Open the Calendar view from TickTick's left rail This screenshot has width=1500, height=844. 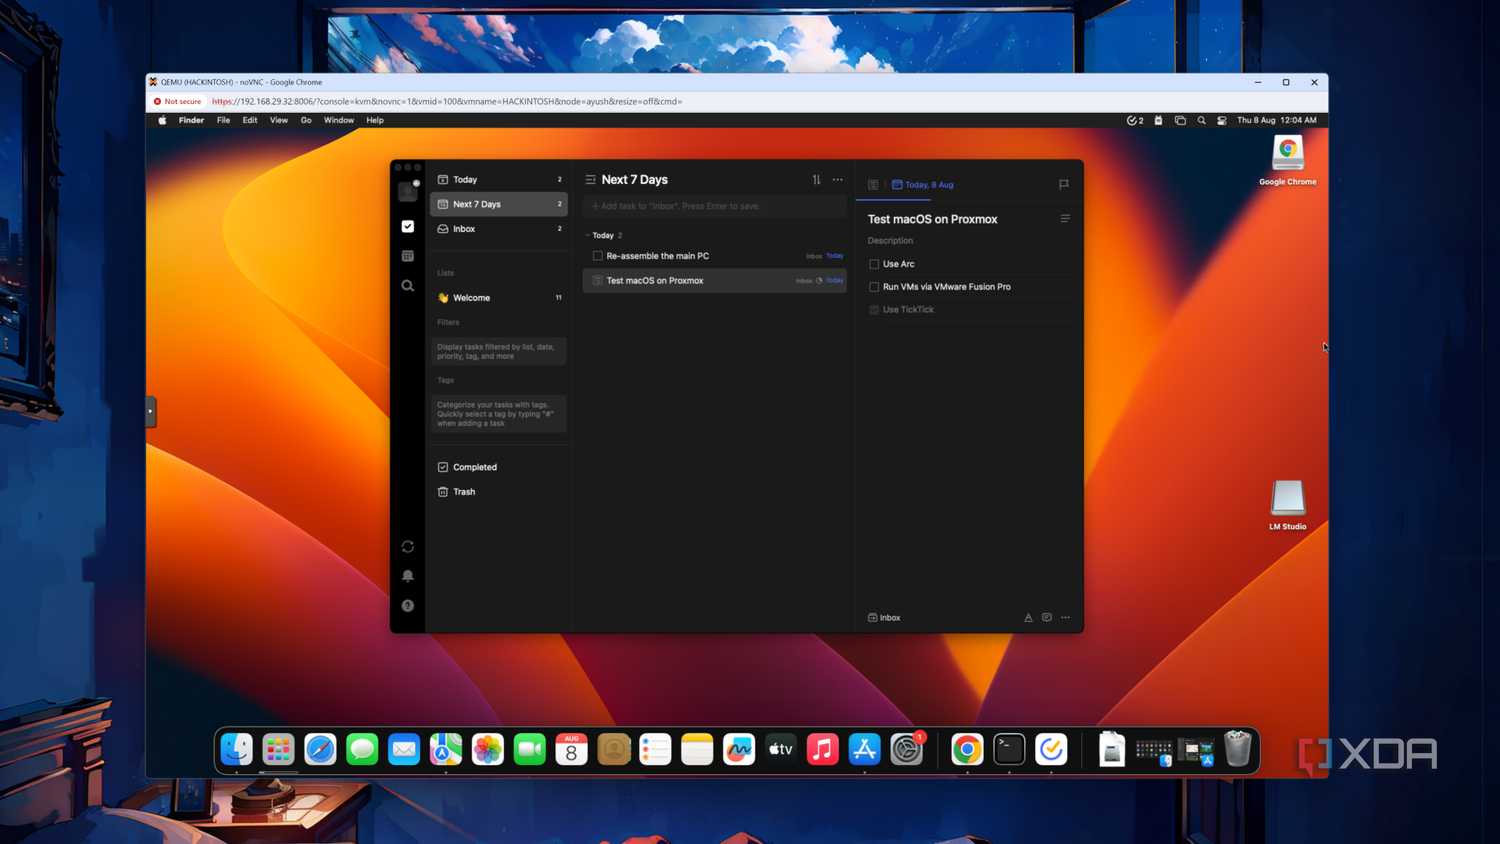pyautogui.click(x=408, y=256)
